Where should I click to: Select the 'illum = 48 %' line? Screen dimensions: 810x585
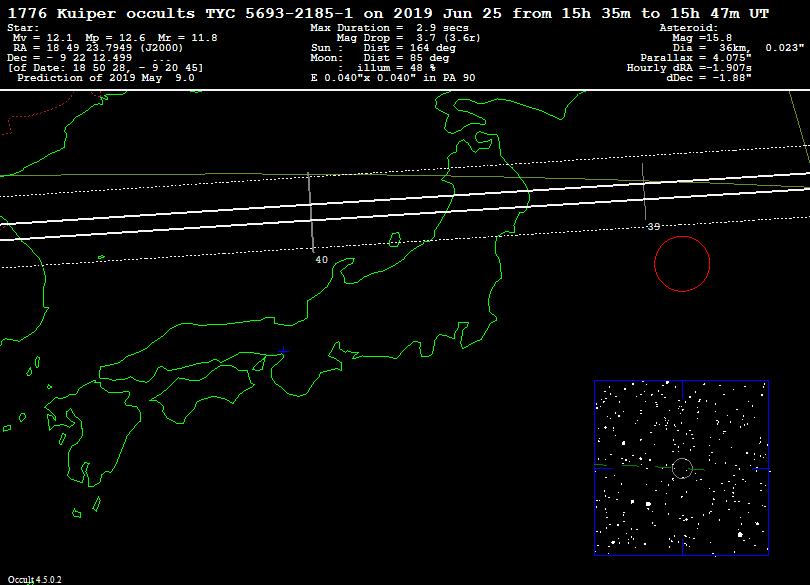click(395, 68)
